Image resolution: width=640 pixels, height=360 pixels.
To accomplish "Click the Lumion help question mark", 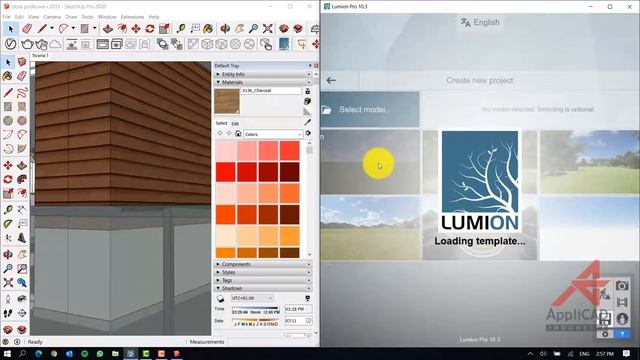I will (x=622, y=334).
